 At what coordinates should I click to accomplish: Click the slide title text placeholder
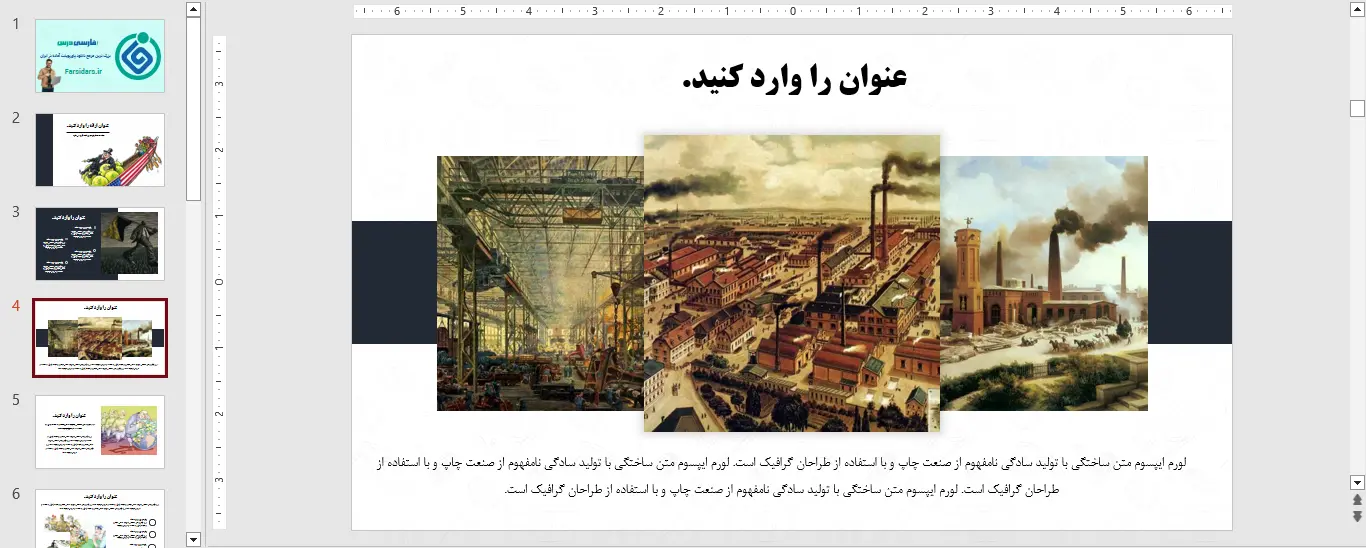pos(793,78)
